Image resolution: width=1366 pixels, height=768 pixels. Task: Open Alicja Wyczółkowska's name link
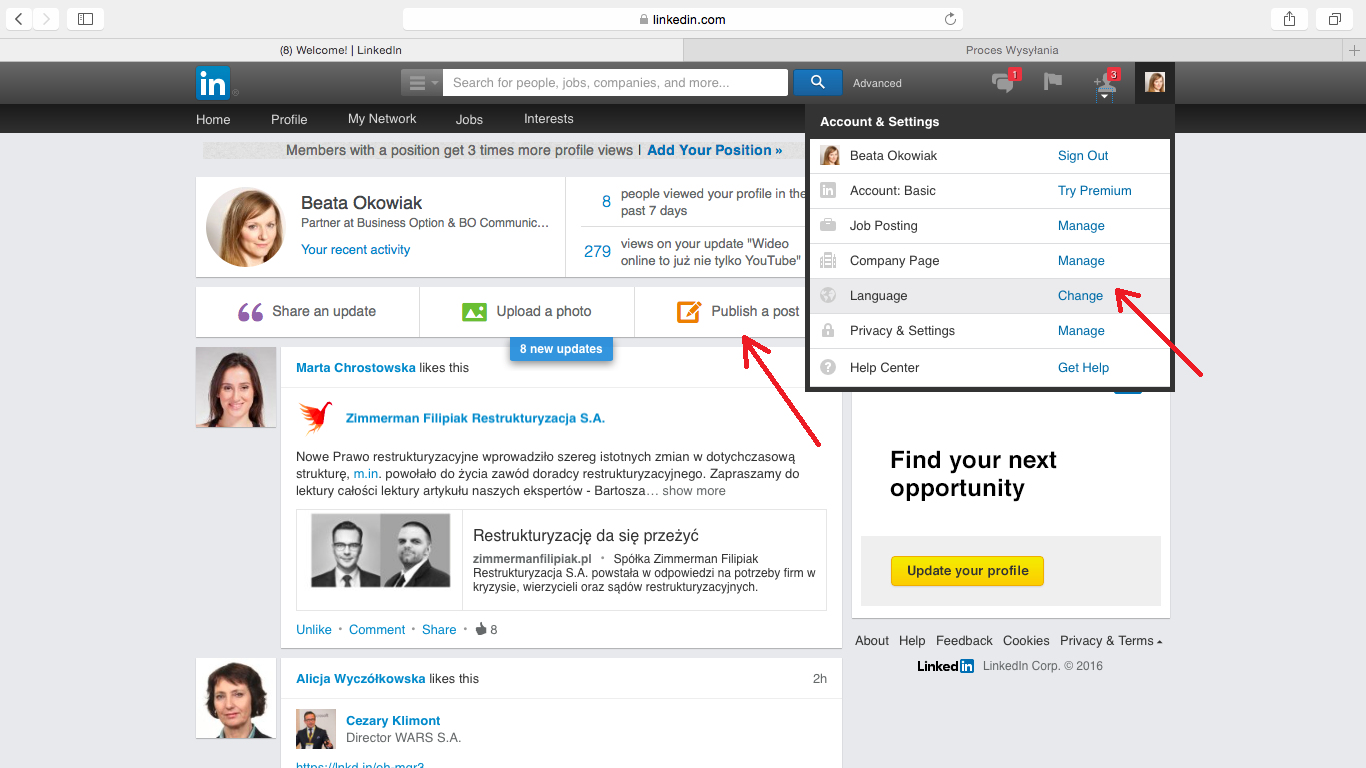point(361,679)
